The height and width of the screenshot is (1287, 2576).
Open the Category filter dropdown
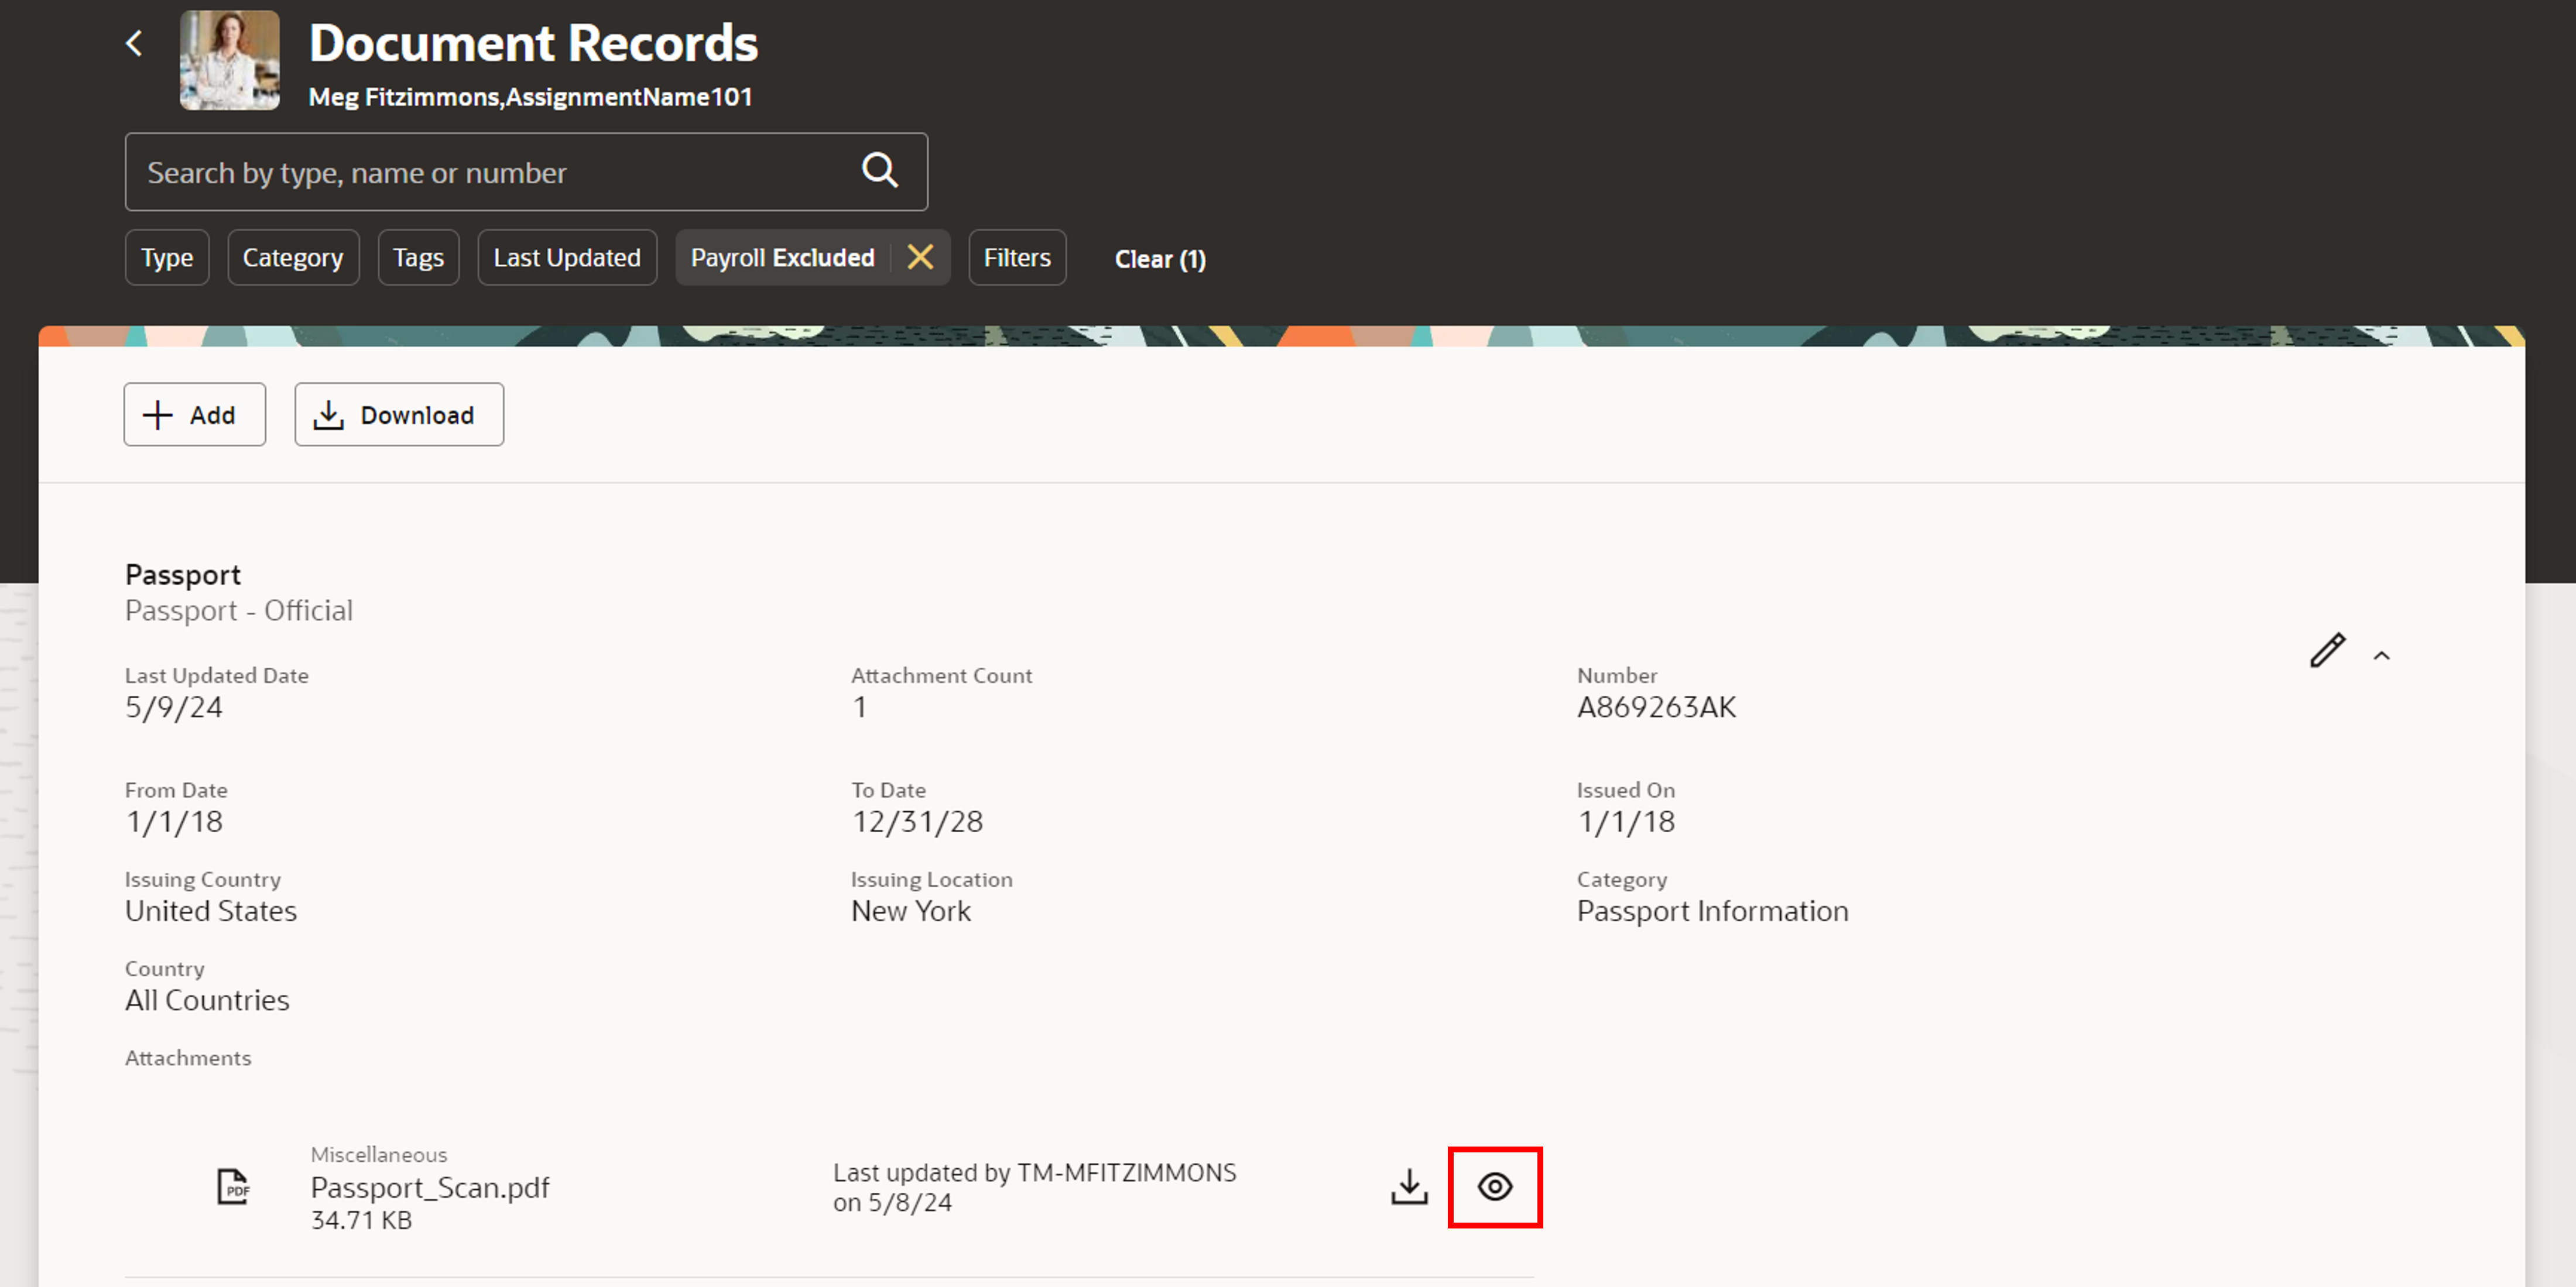point(293,258)
